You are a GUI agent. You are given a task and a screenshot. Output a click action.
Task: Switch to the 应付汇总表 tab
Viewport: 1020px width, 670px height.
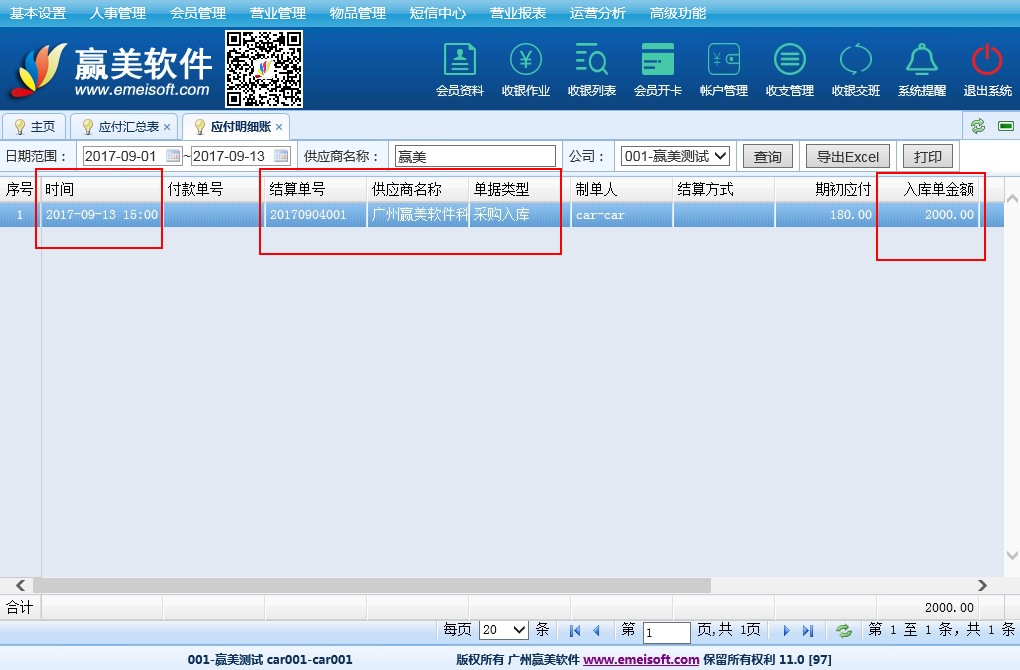tap(127, 127)
